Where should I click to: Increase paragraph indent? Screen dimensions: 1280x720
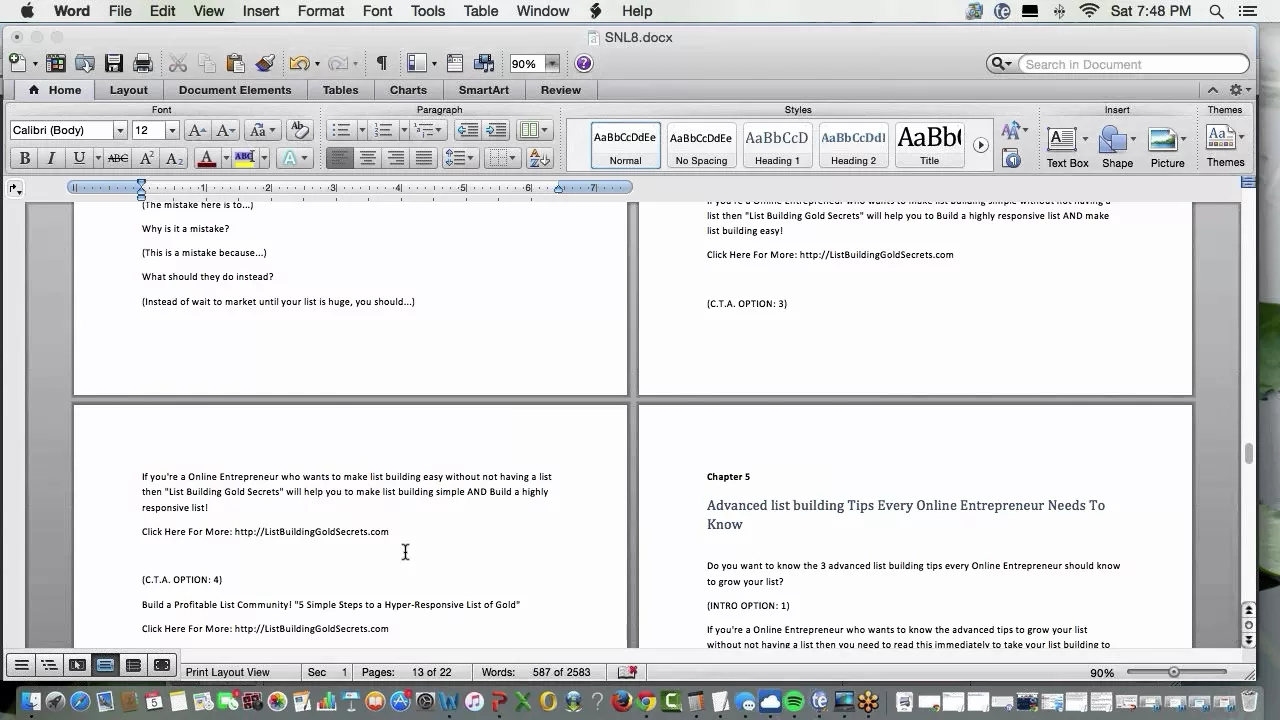(497, 130)
